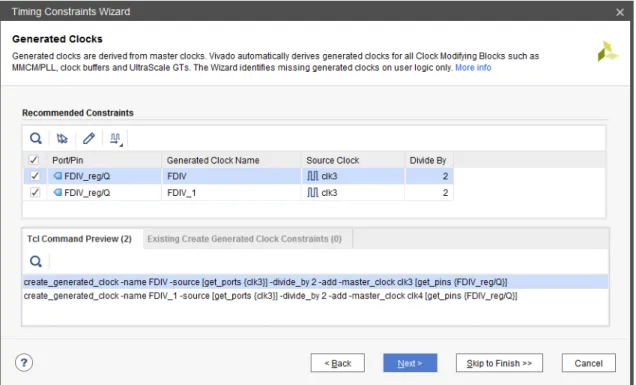Open Existing Create Generated Clock Constraints tab
This screenshot has width=636, height=385.
(x=245, y=239)
